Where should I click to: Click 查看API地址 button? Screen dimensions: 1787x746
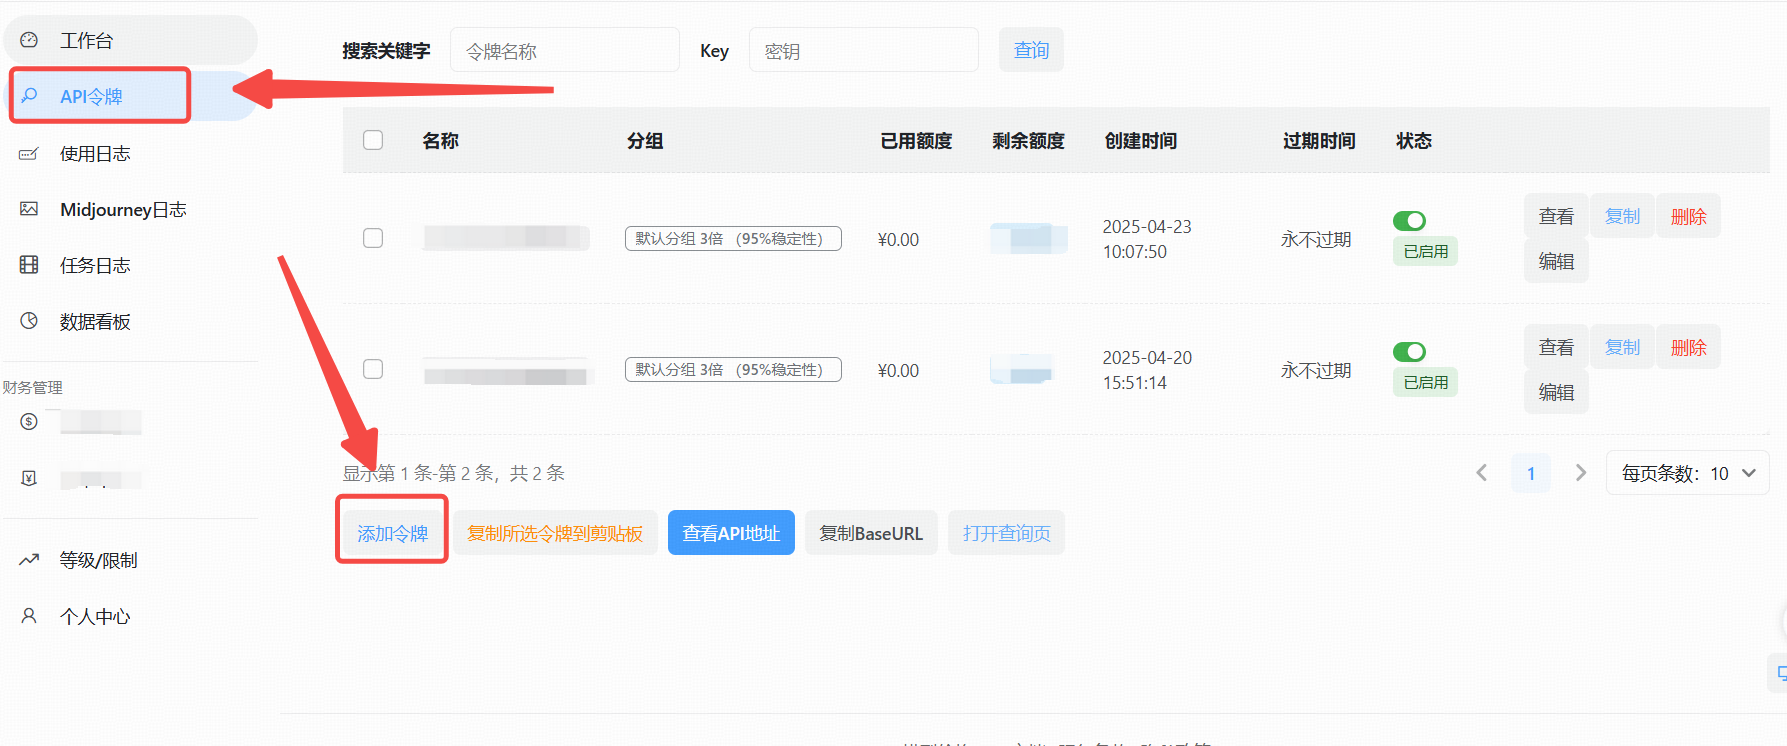(731, 533)
